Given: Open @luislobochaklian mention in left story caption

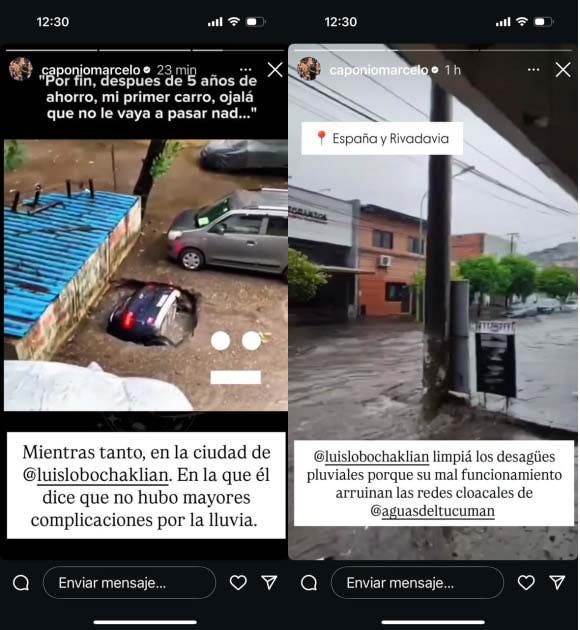Looking at the screenshot, I should point(97,475).
